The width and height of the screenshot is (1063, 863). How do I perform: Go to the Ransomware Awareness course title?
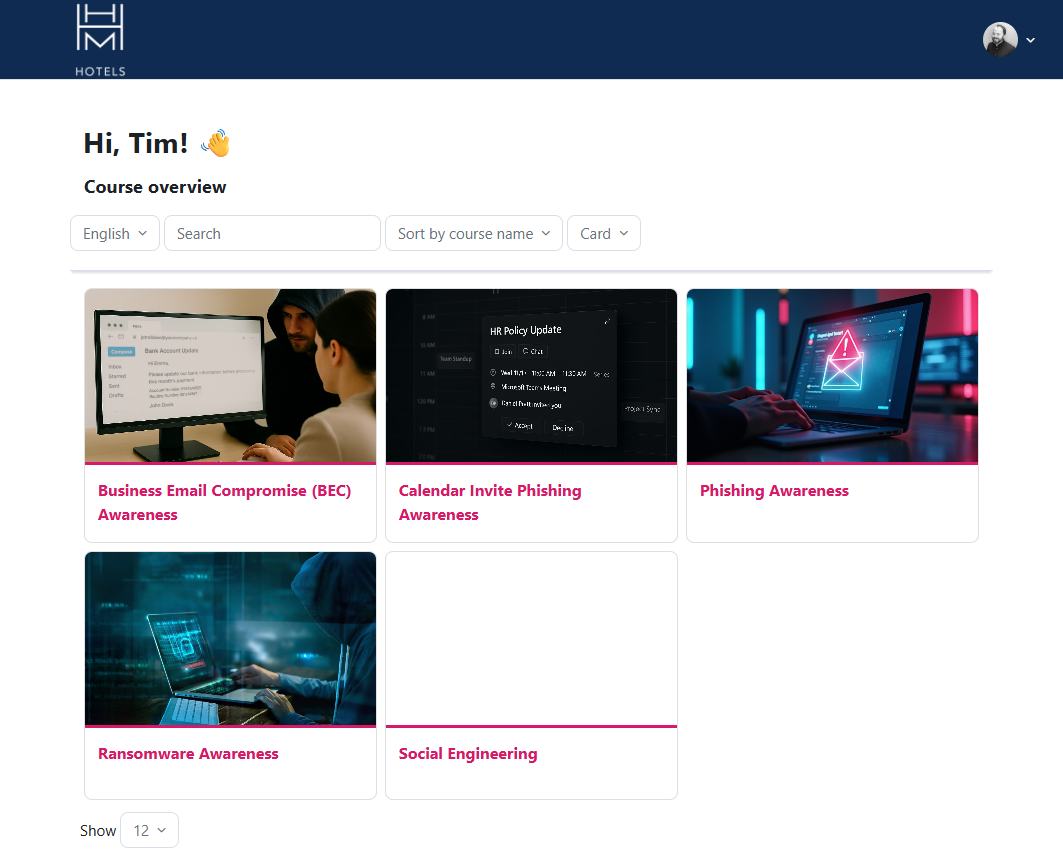(188, 754)
